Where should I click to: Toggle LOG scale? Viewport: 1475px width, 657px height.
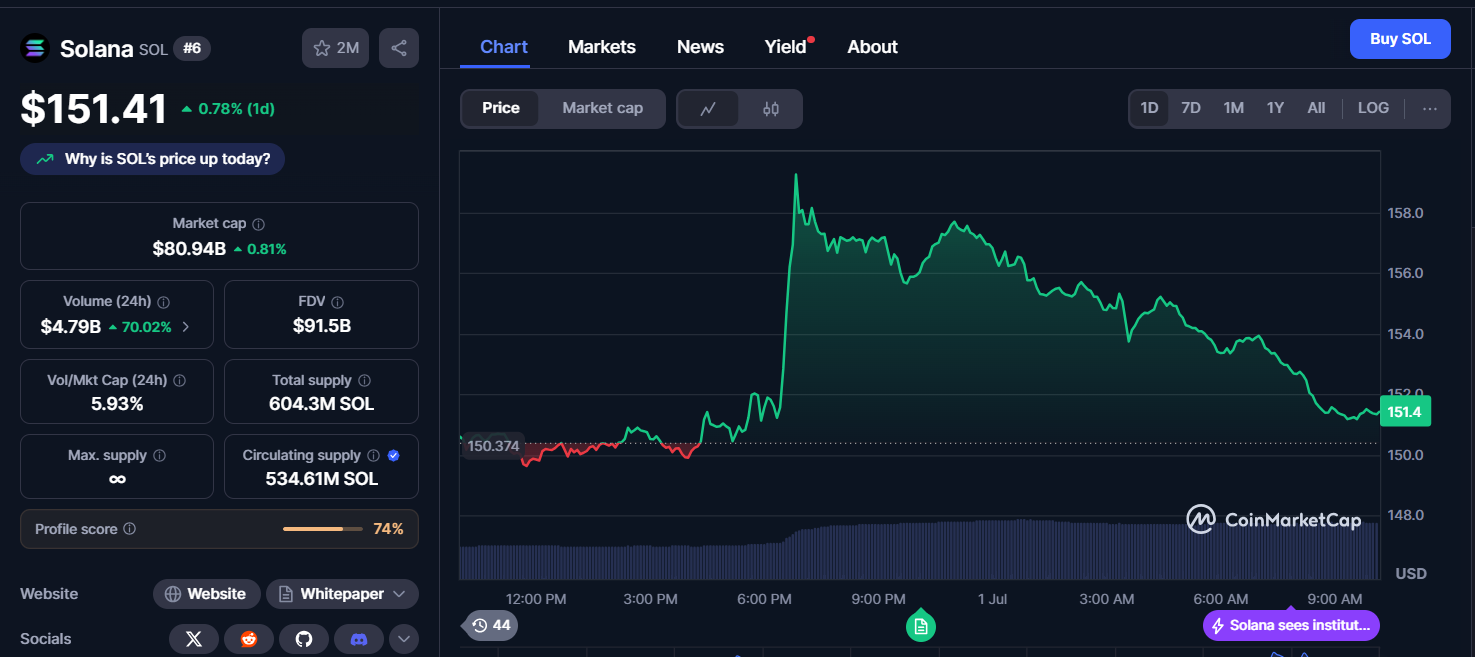(1373, 108)
